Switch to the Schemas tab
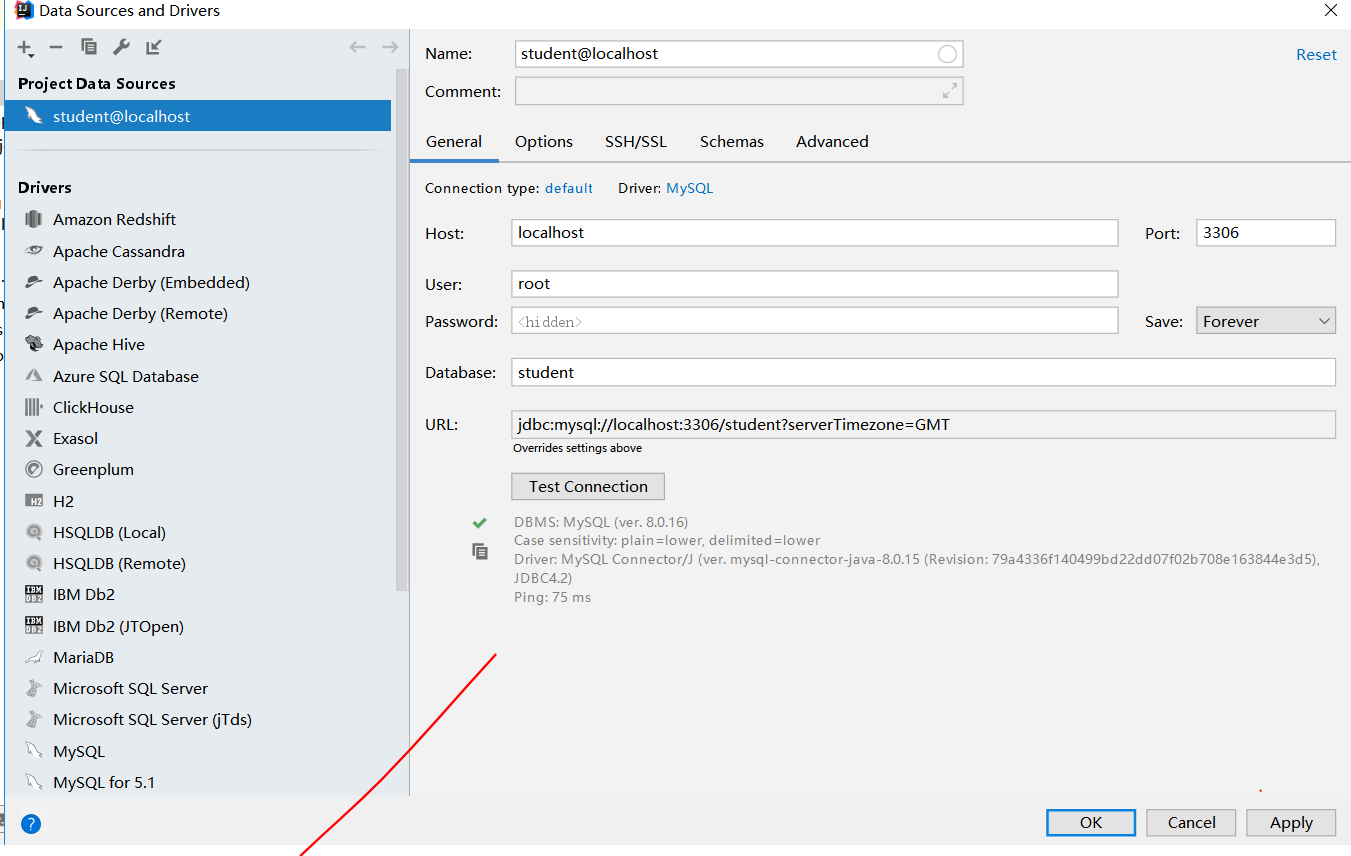Viewport: 1351px width, 856px height. click(x=731, y=141)
